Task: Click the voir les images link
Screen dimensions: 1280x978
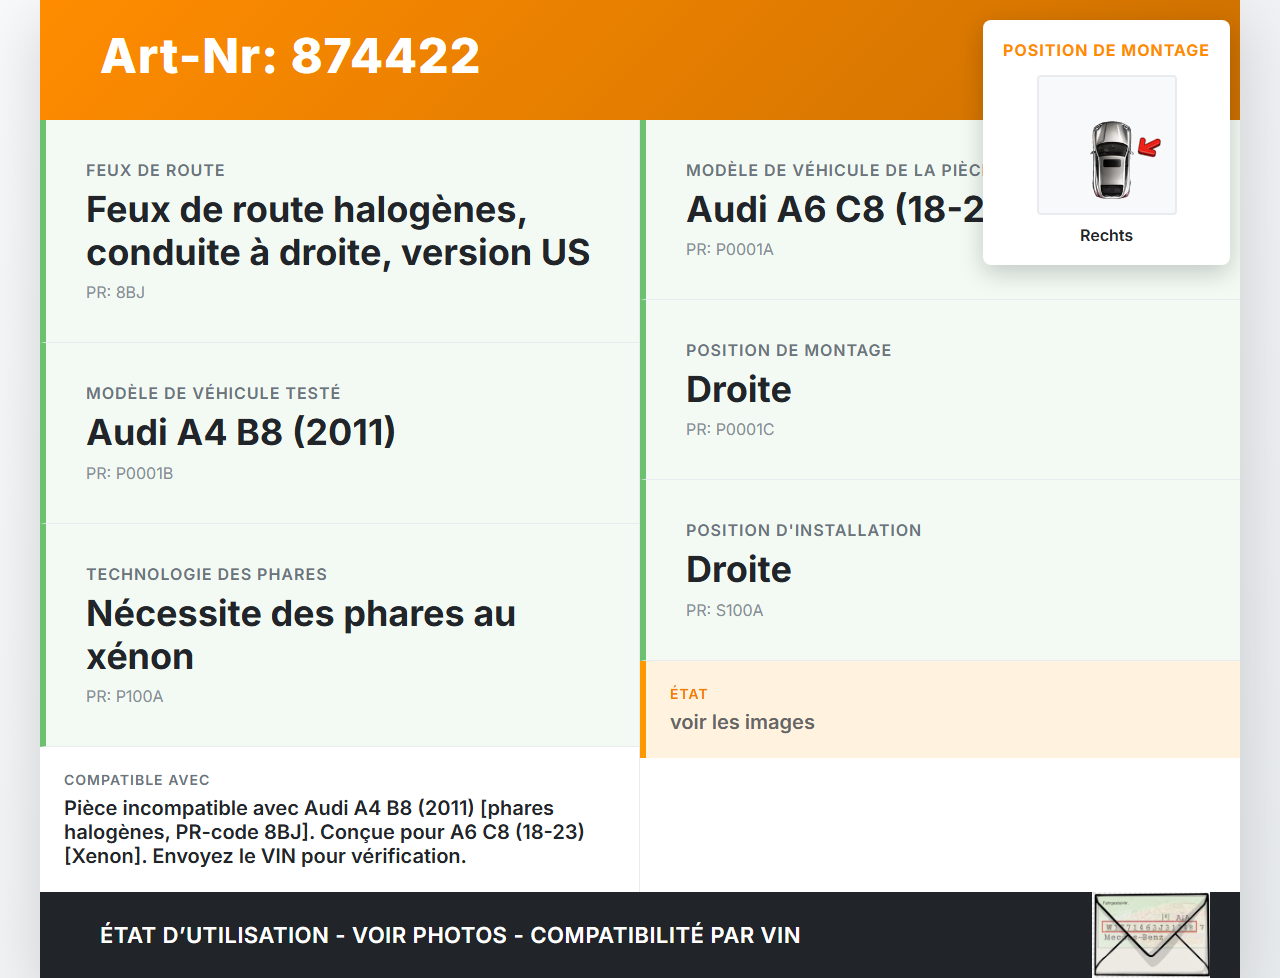Action: point(742,722)
